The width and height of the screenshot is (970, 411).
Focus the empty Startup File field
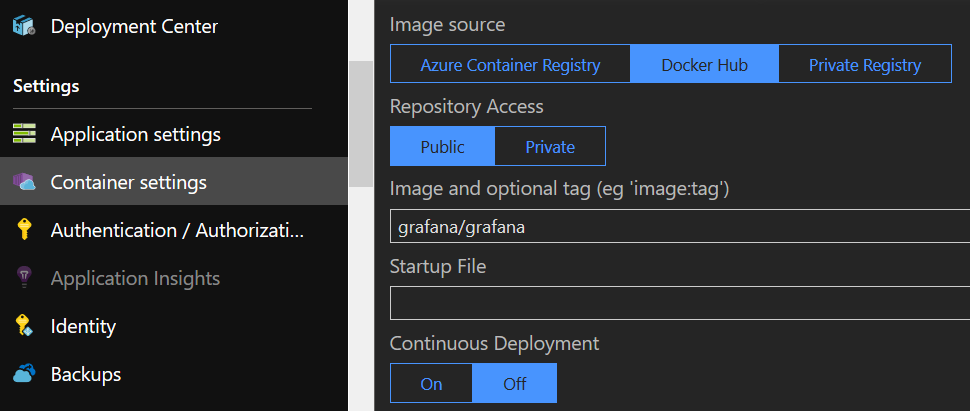click(680, 303)
